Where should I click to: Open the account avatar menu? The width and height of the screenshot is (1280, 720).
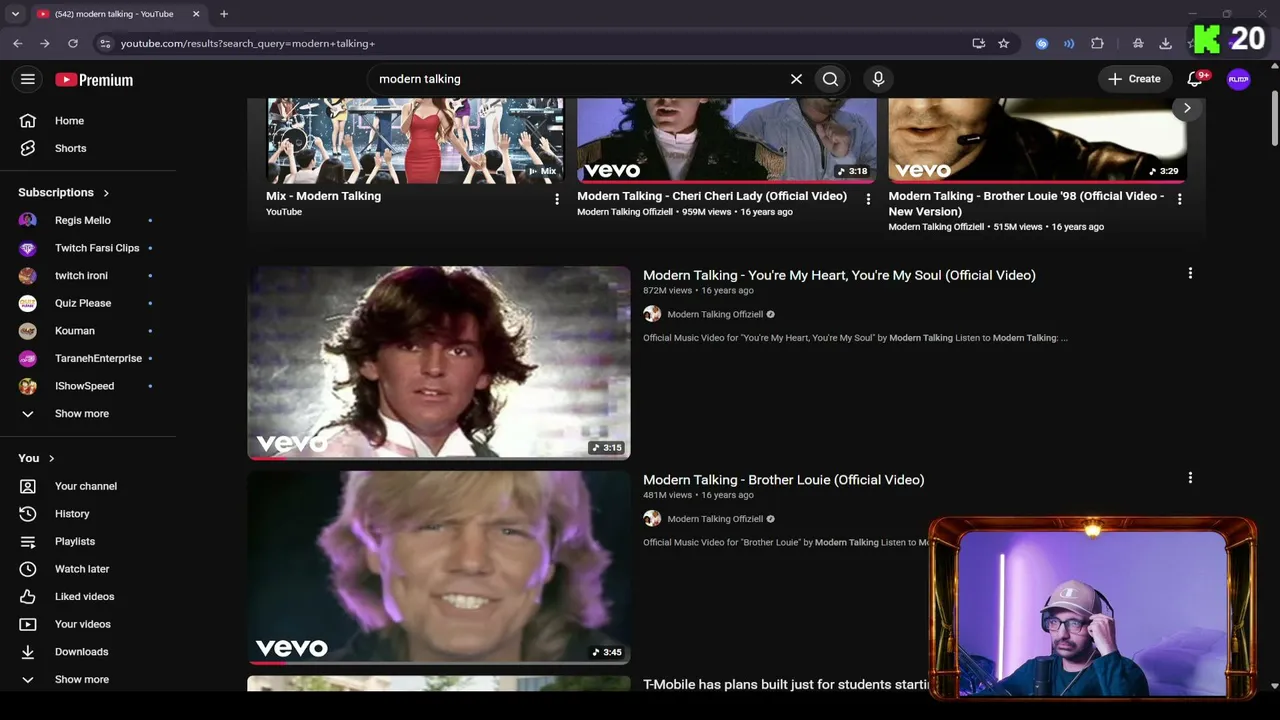point(1239,79)
